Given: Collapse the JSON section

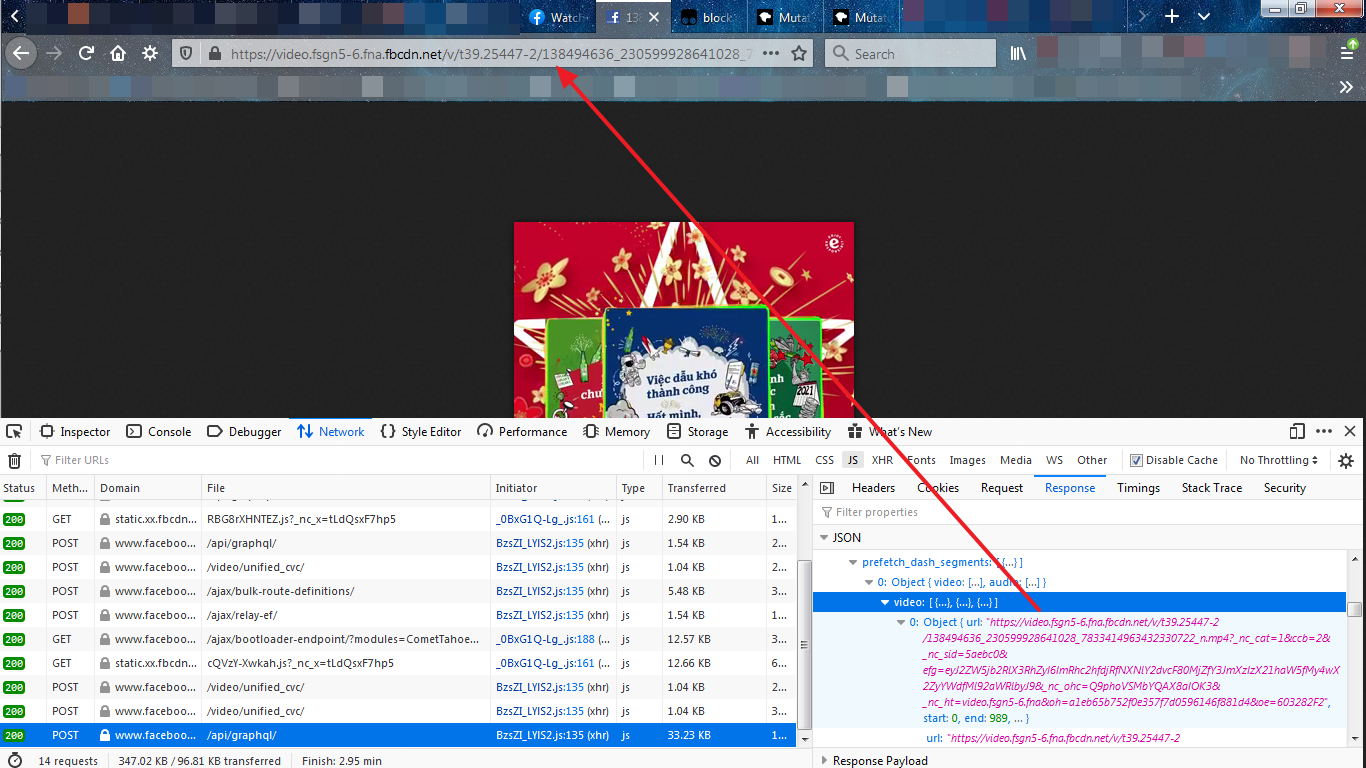Looking at the screenshot, I should click(x=823, y=538).
